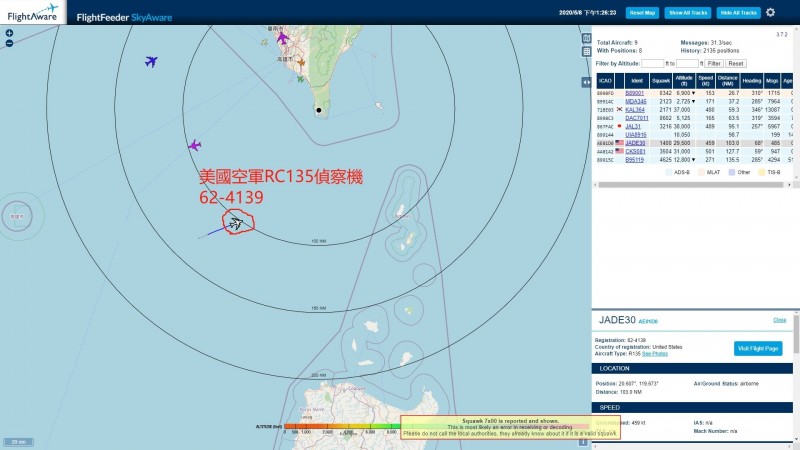Toggle the sidebar with double-arrow button

click(587, 82)
